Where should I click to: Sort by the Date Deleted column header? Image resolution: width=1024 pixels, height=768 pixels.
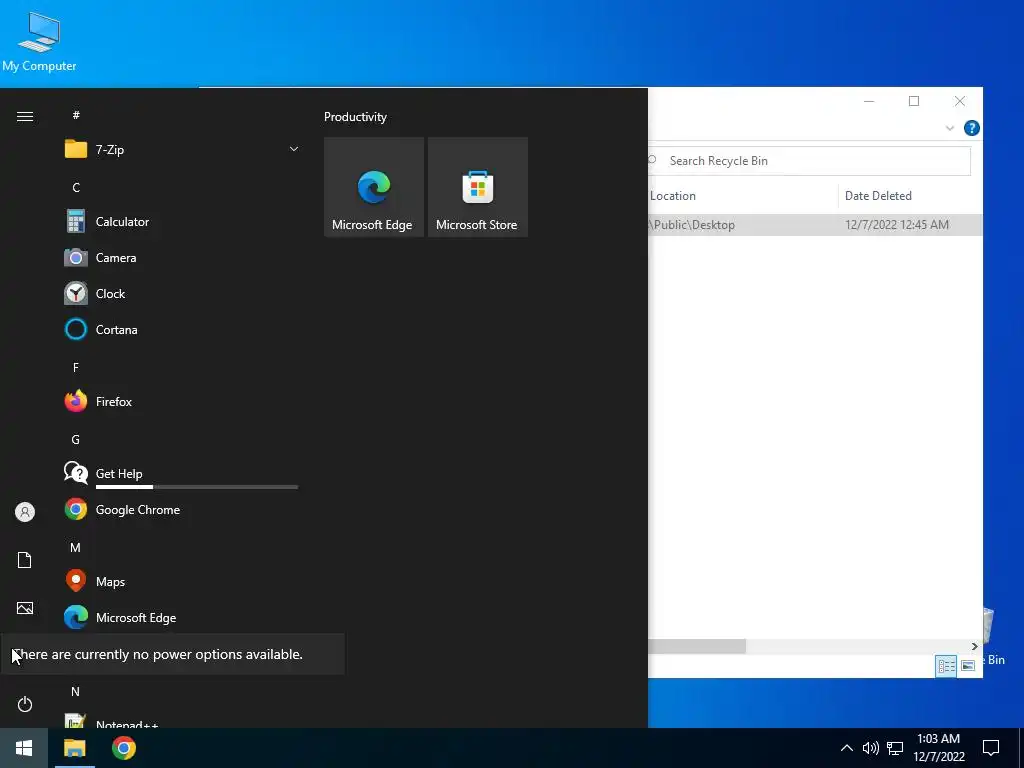(x=910, y=196)
